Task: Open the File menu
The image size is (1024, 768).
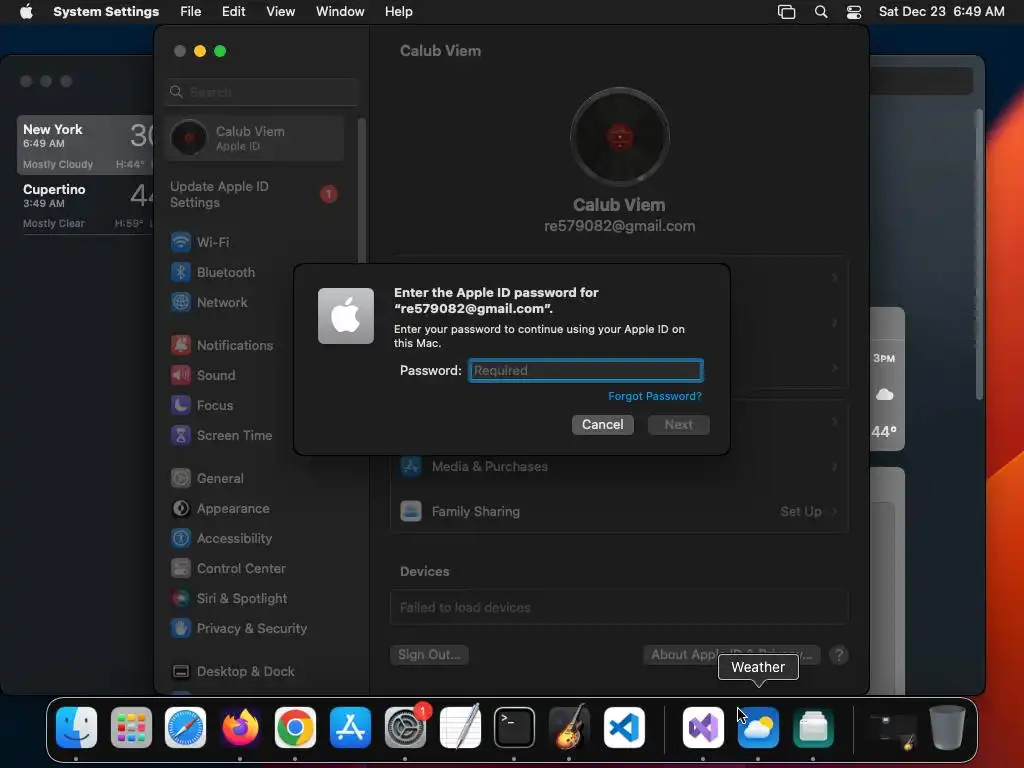Action: 191,12
